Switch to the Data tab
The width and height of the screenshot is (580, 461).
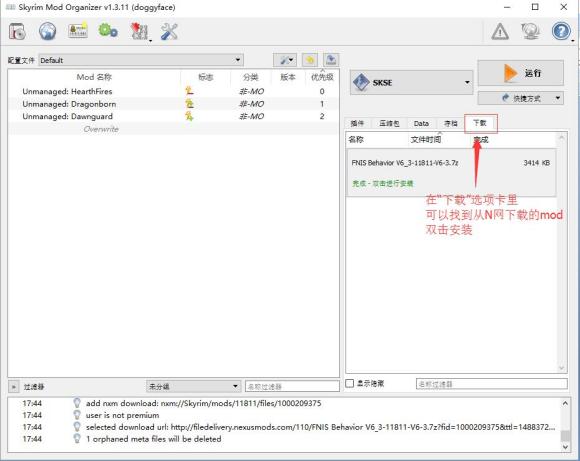421,123
